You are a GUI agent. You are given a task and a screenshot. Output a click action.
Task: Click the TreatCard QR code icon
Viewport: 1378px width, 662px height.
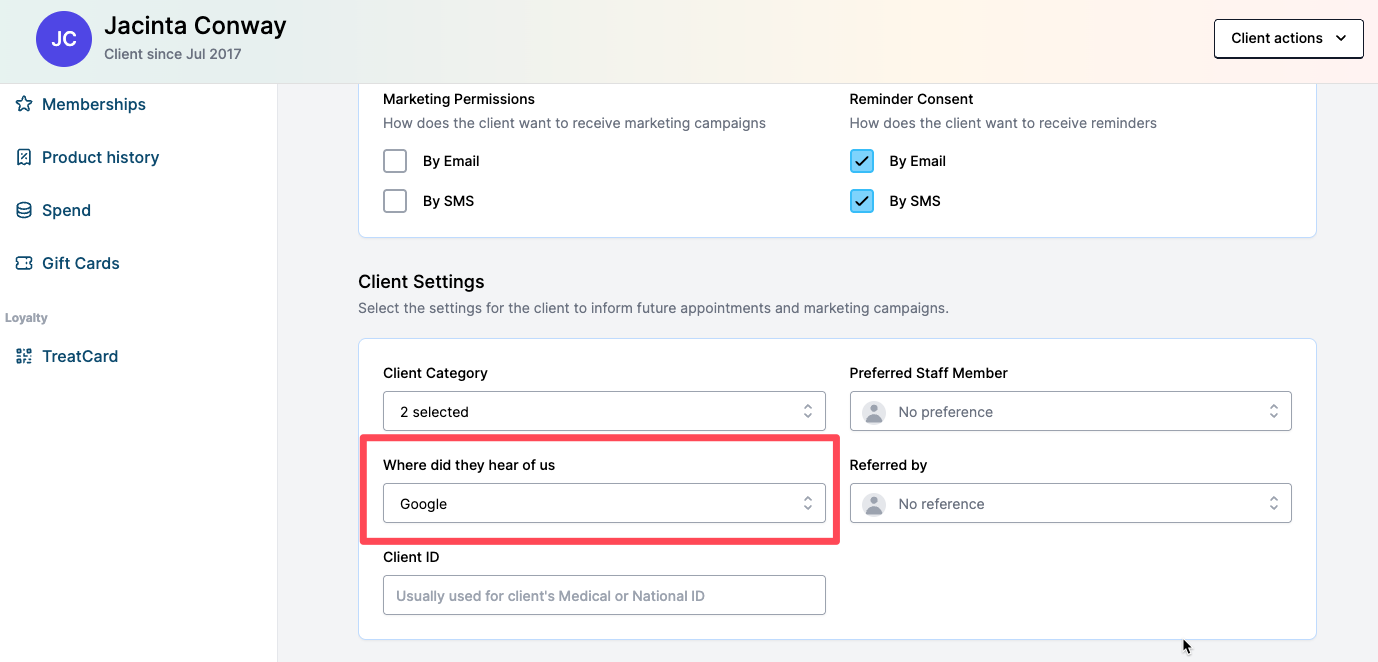pos(24,356)
